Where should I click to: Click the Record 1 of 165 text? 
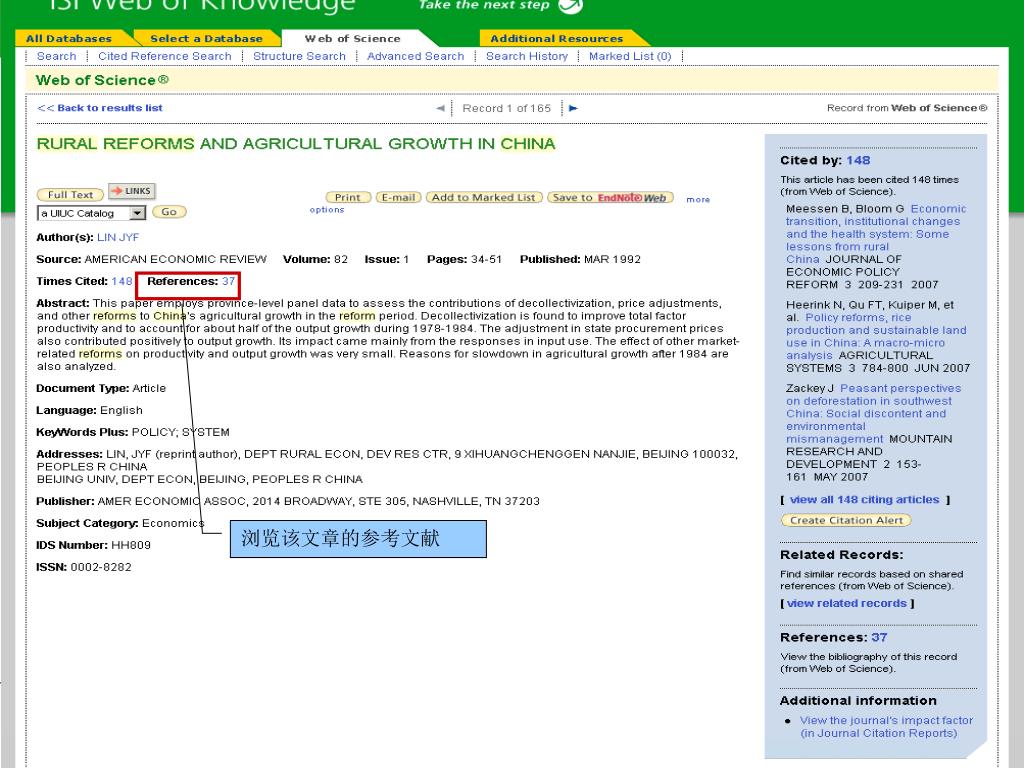(507, 108)
